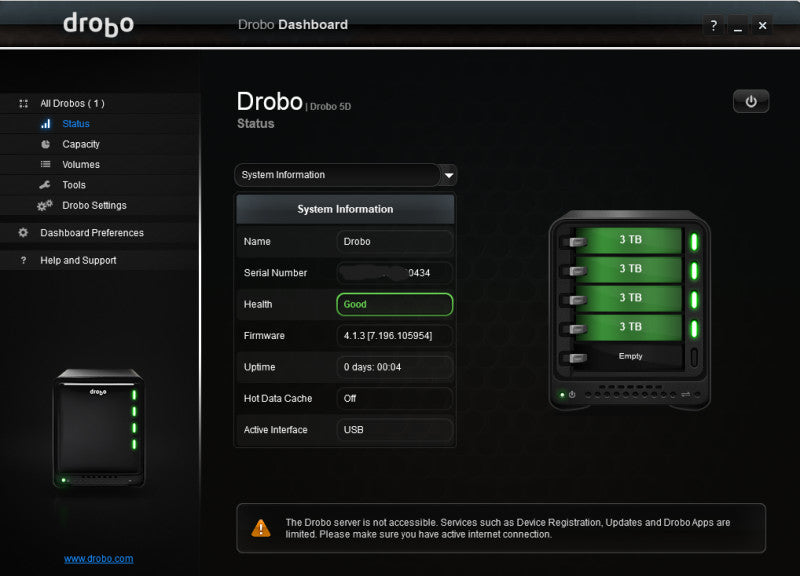Open the Status menu item
Screen dimensions: 800x576
coord(76,123)
